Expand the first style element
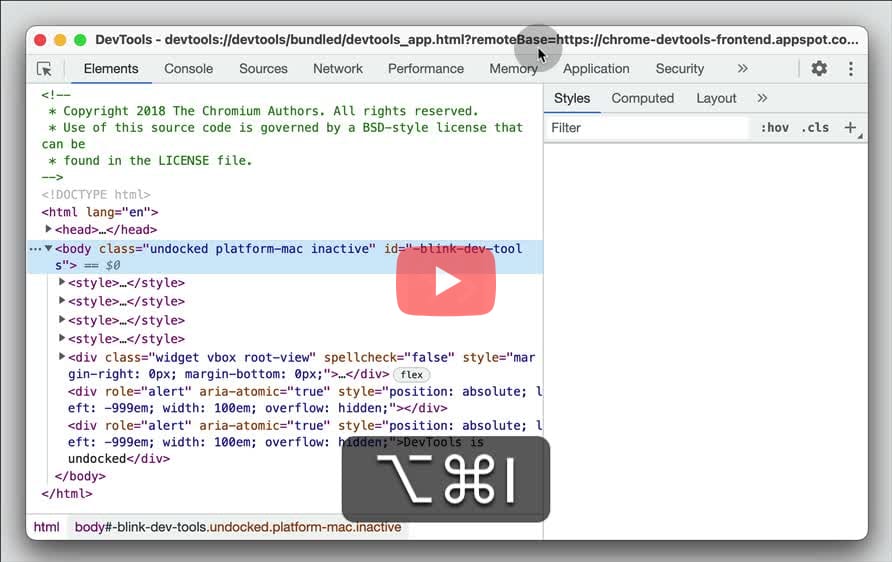 [62, 282]
